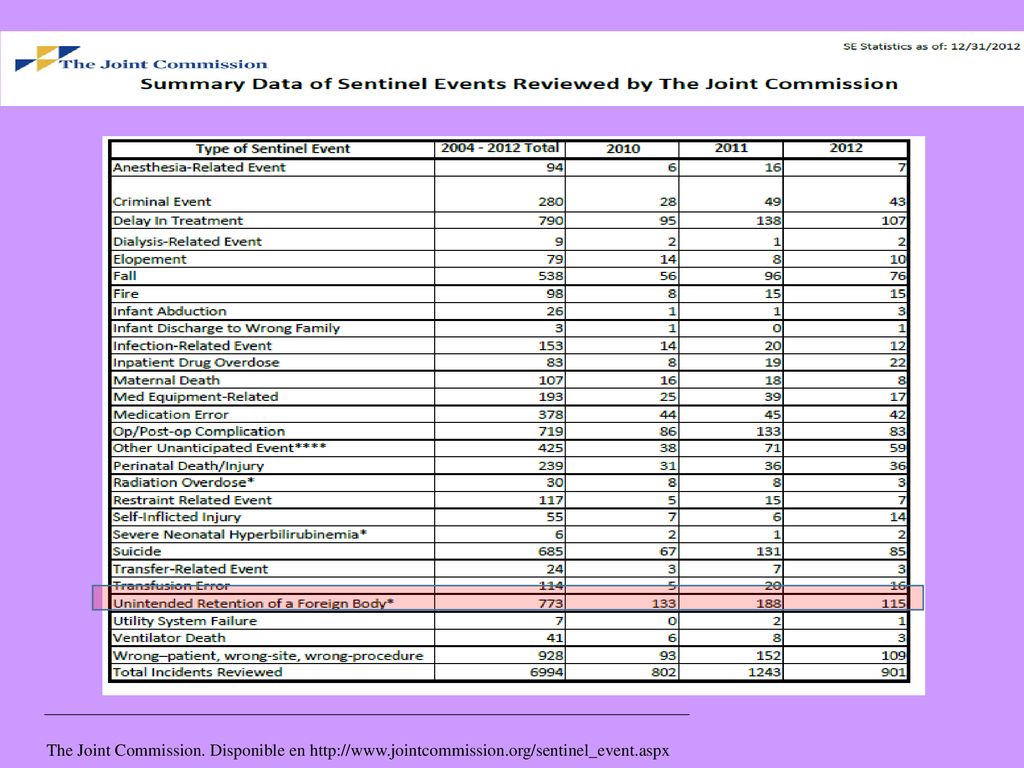Select the 'Fire' row label
The height and width of the screenshot is (768, 1024).
pos(125,293)
